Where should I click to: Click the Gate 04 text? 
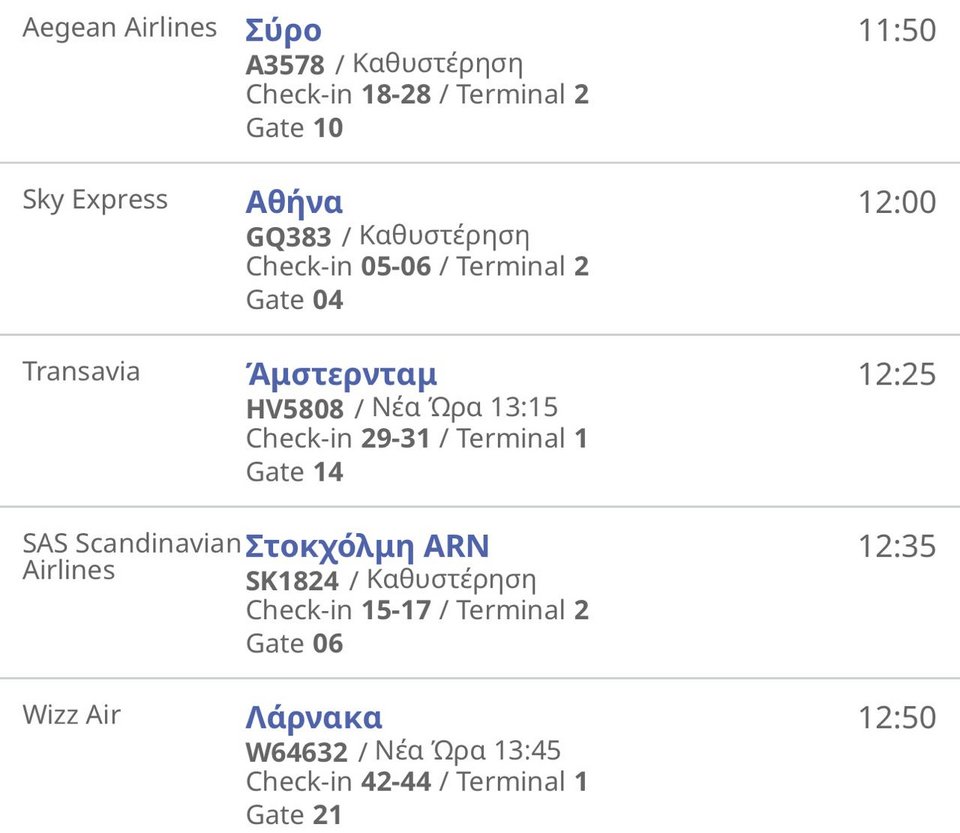coord(294,300)
